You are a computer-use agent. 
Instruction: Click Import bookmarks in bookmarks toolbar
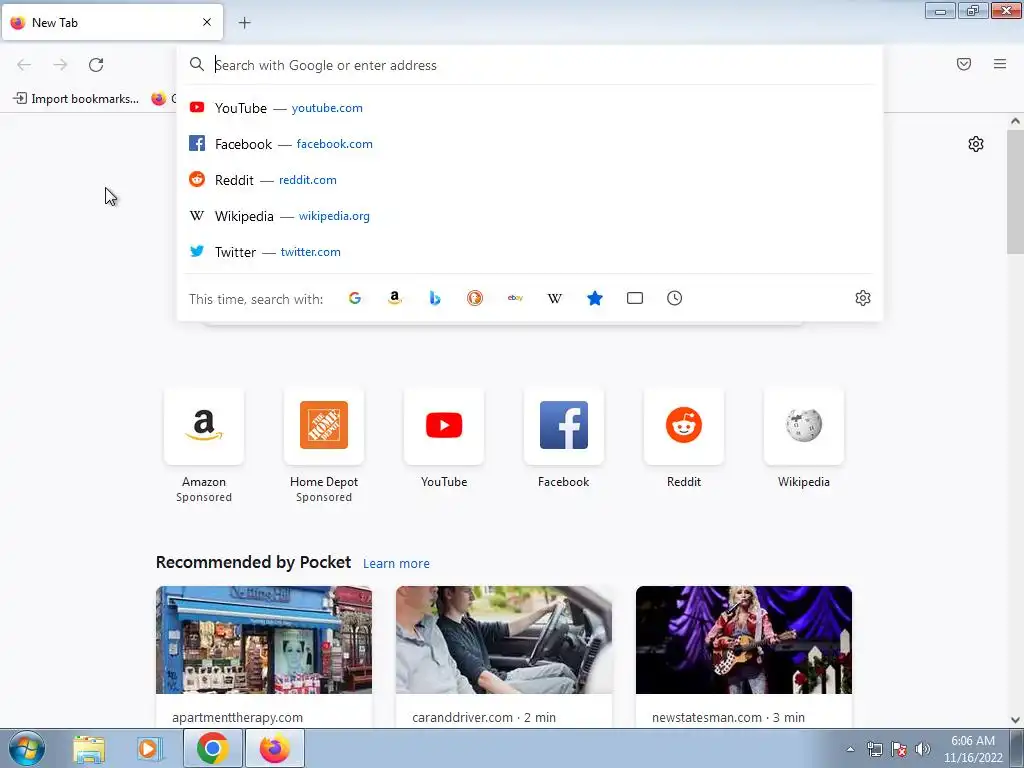click(x=76, y=99)
